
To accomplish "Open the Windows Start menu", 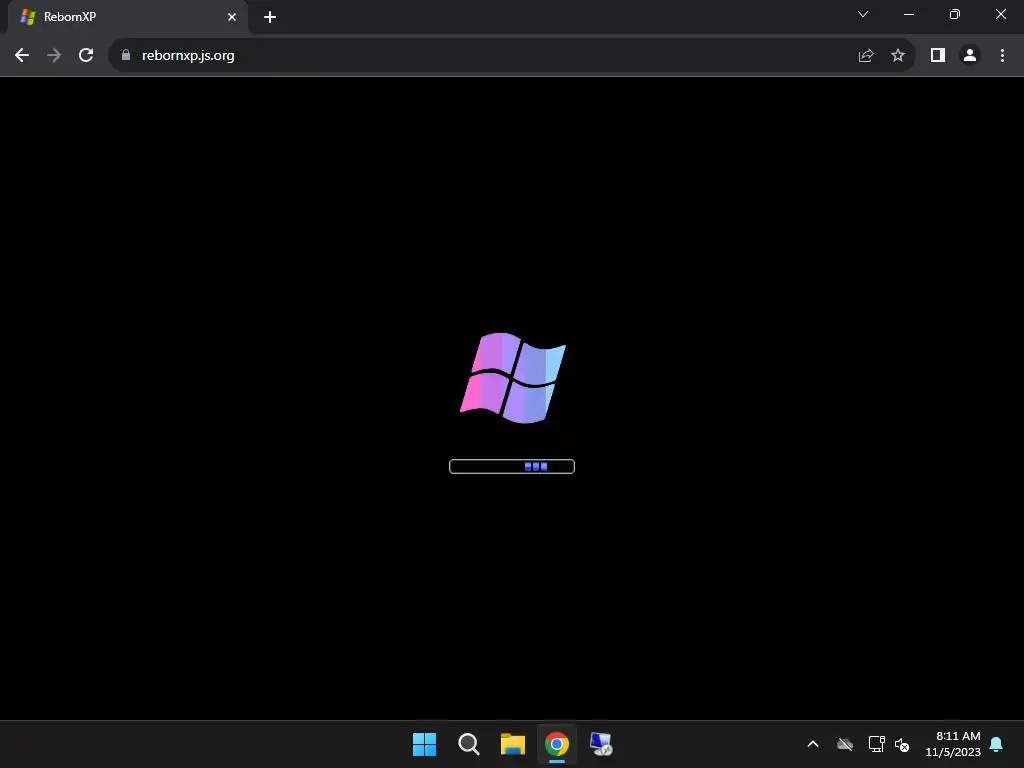I will pos(424,744).
